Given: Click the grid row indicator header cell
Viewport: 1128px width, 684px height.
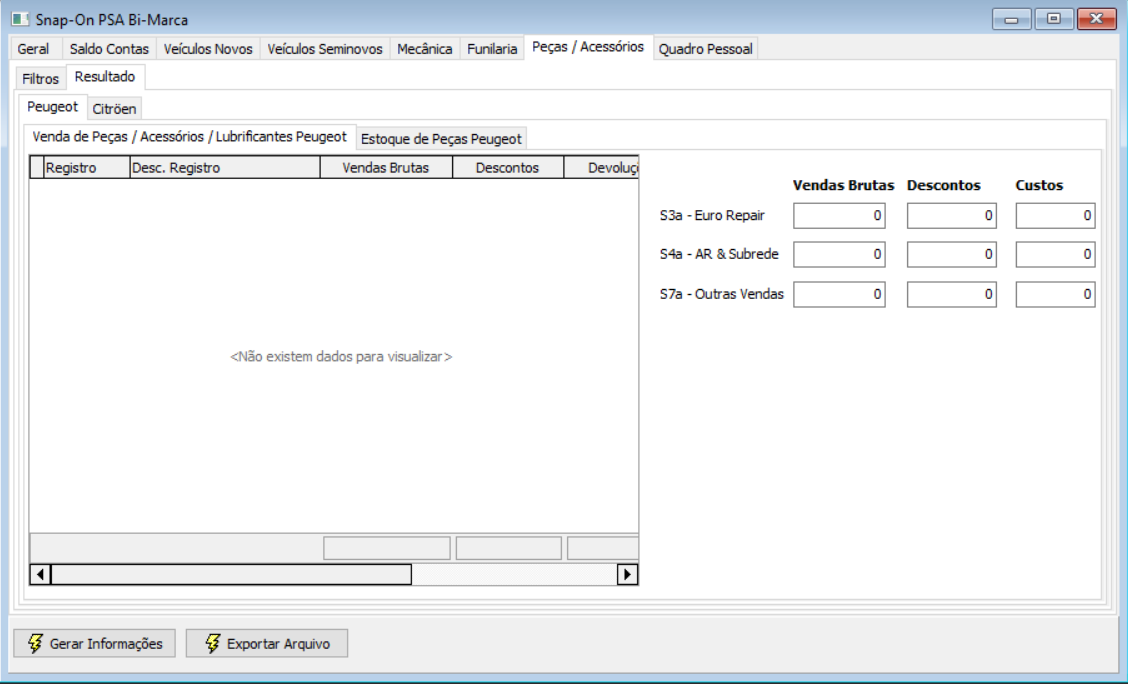Looking at the screenshot, I should (37, 168).
